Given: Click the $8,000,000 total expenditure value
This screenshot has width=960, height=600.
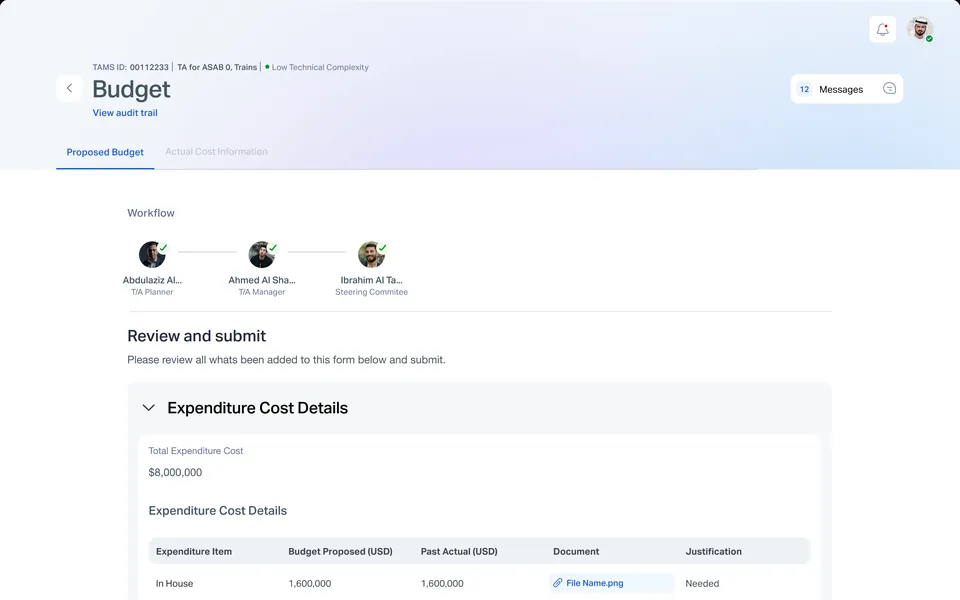Looking at the screenshot, I should tap(175, 472).
